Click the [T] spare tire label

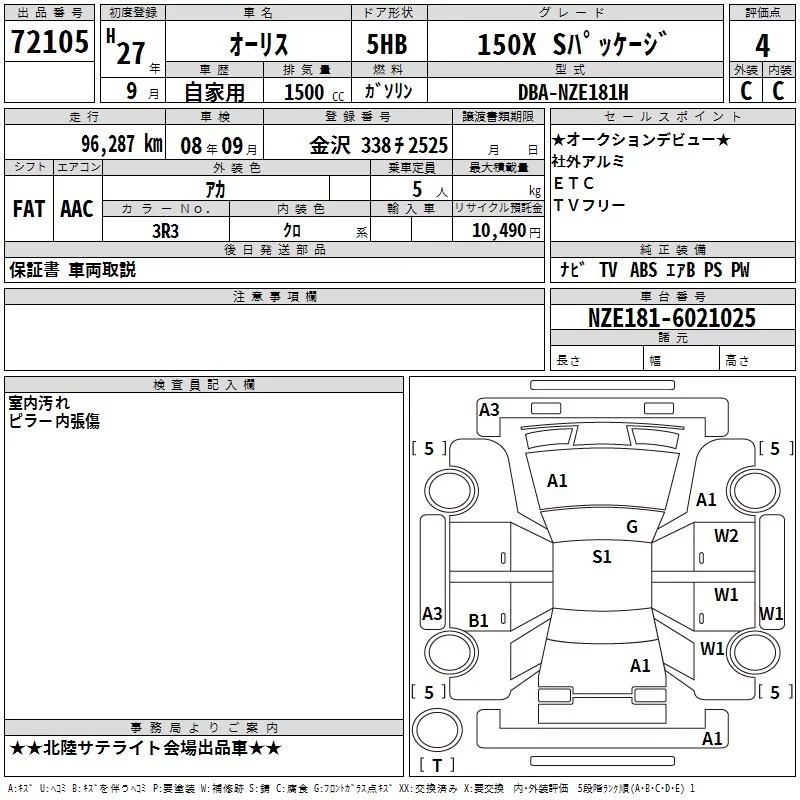point(437,765)
